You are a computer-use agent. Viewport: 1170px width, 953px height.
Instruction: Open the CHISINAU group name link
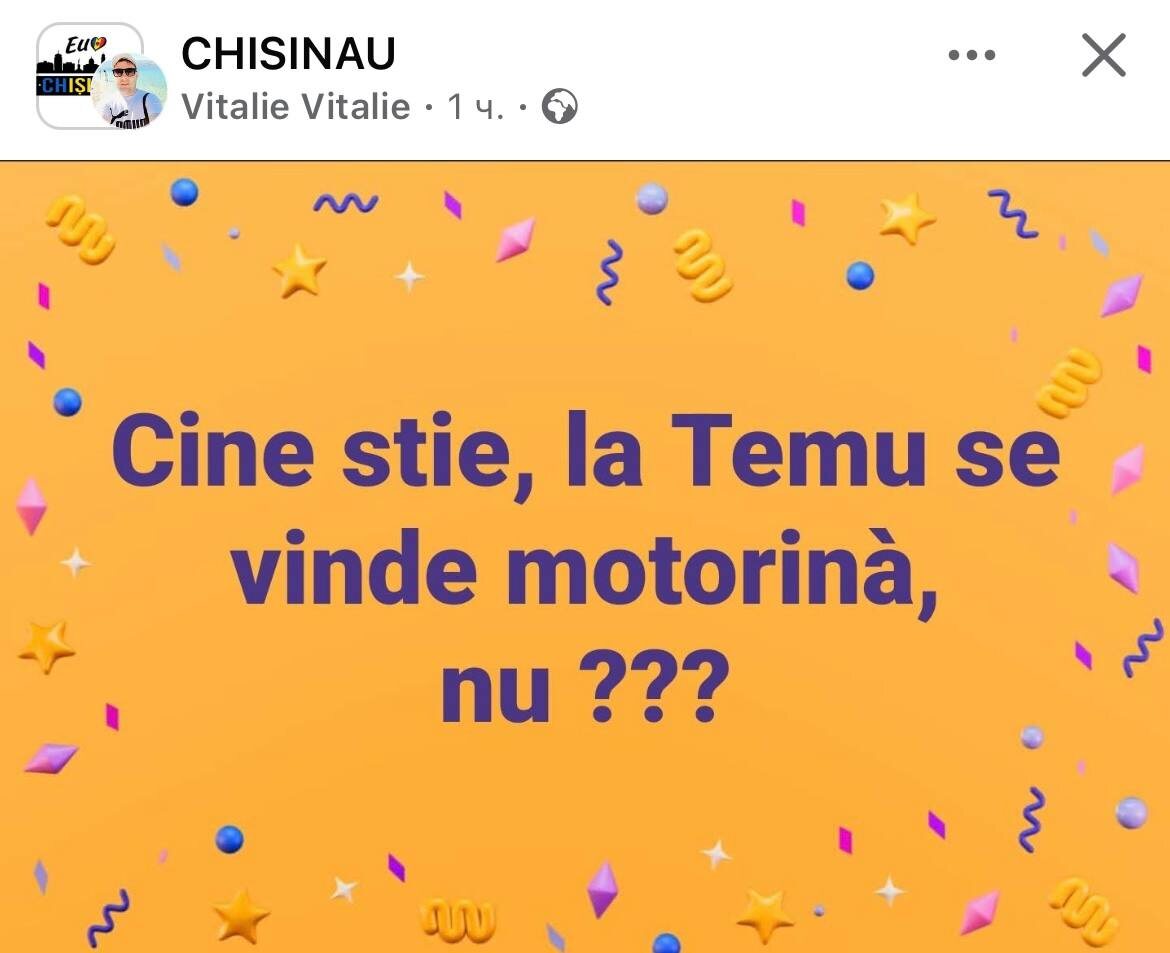pos(288,53)
